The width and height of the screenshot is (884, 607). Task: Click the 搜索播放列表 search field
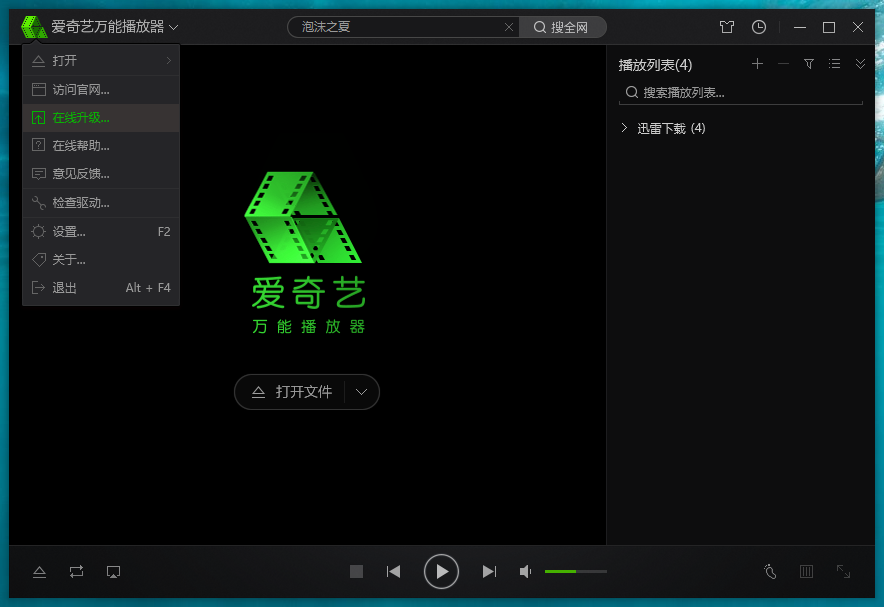[741, 92]
